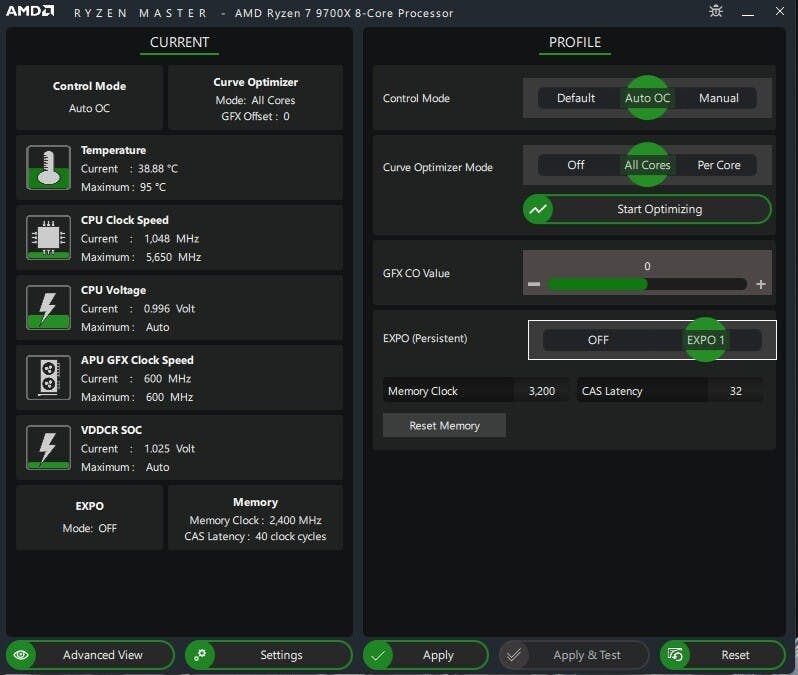
Task: Click the Memory Clock: 2,400 MHz text
Action: [x=255, y=520]
